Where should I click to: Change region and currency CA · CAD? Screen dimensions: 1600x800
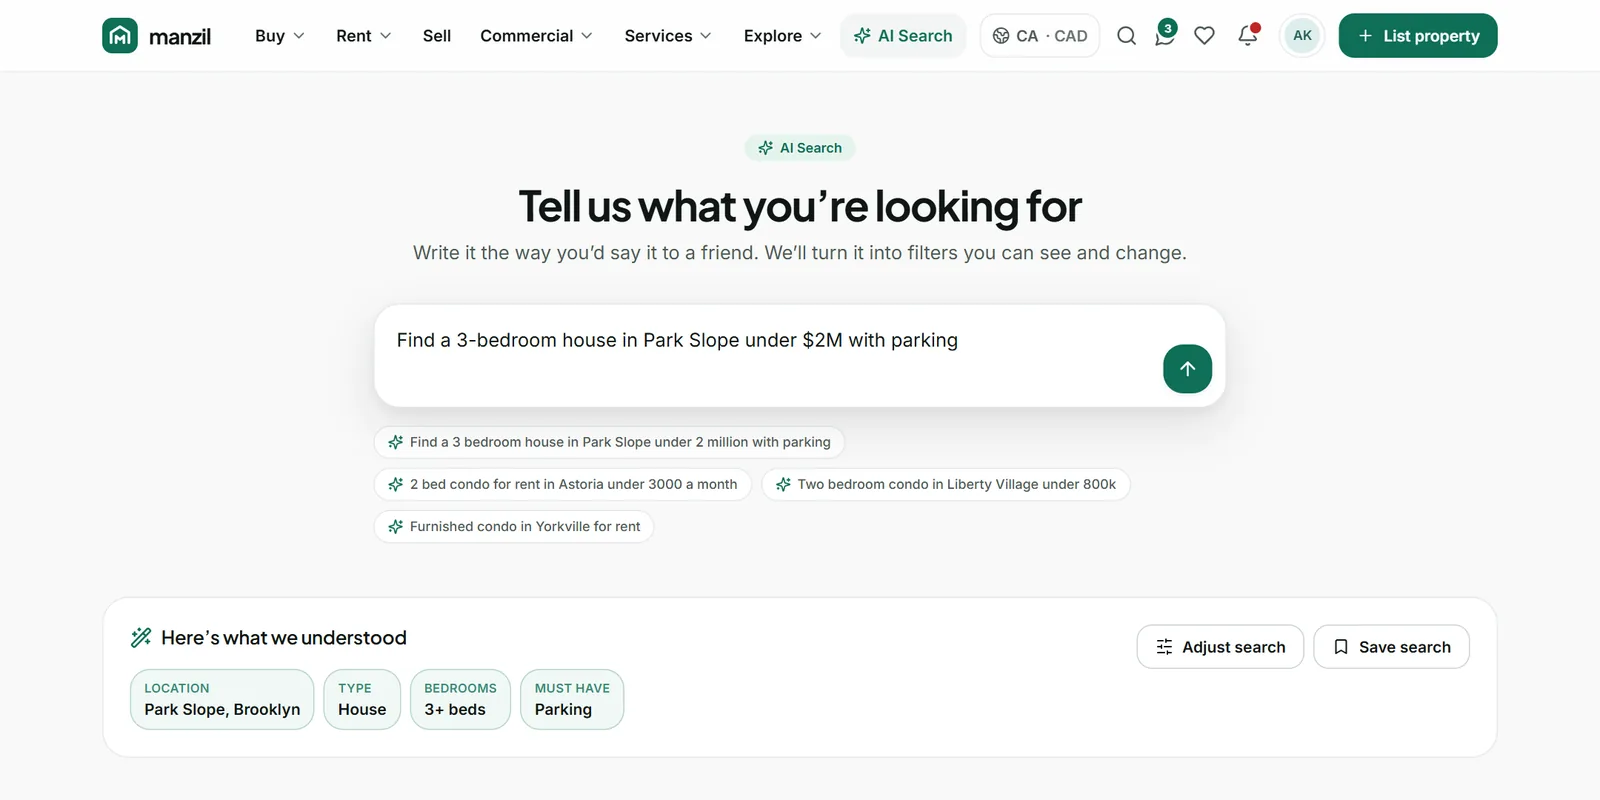pyautogui.click(x=1040, y=36)
